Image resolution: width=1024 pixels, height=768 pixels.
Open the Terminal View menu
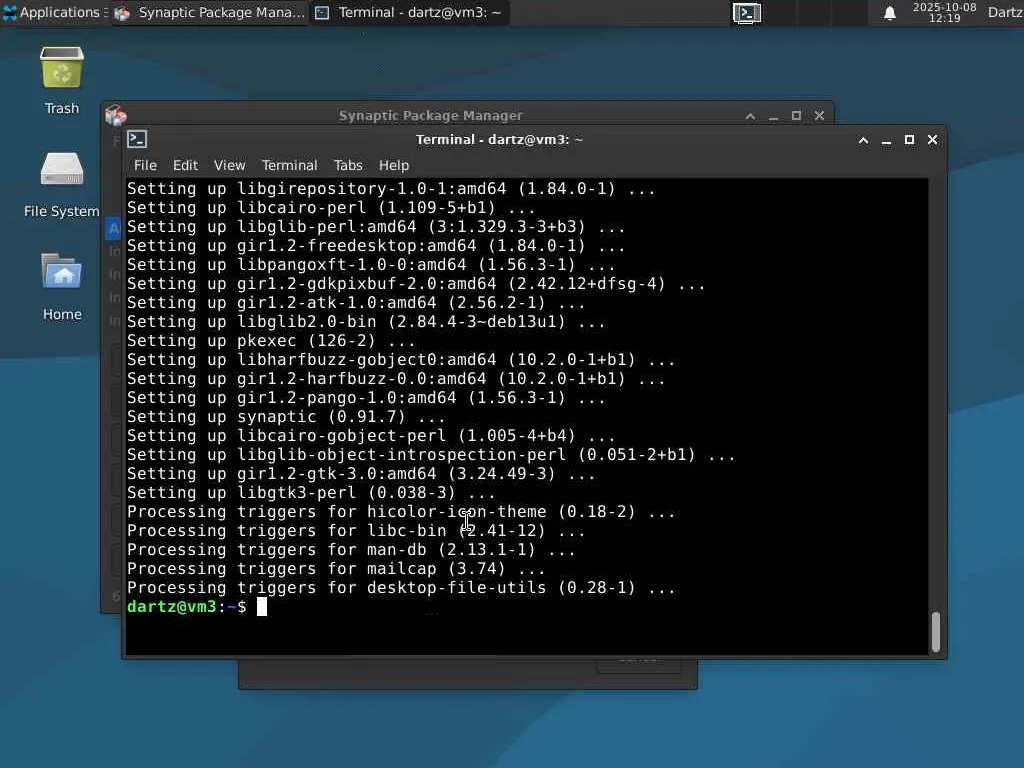(229, 165)
